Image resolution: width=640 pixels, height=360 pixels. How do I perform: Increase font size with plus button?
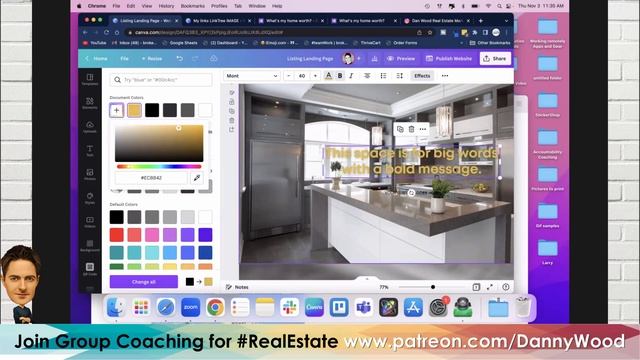[x=315, y=76]
